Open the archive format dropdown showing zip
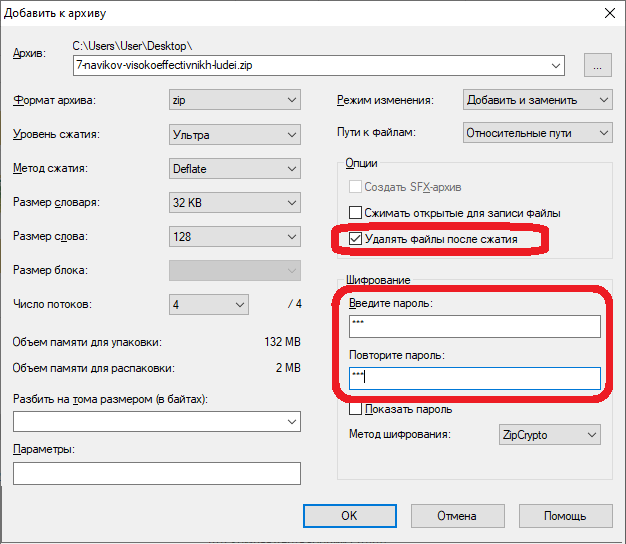Viewport: 626px width, 544px height. (x=235, y=100)
